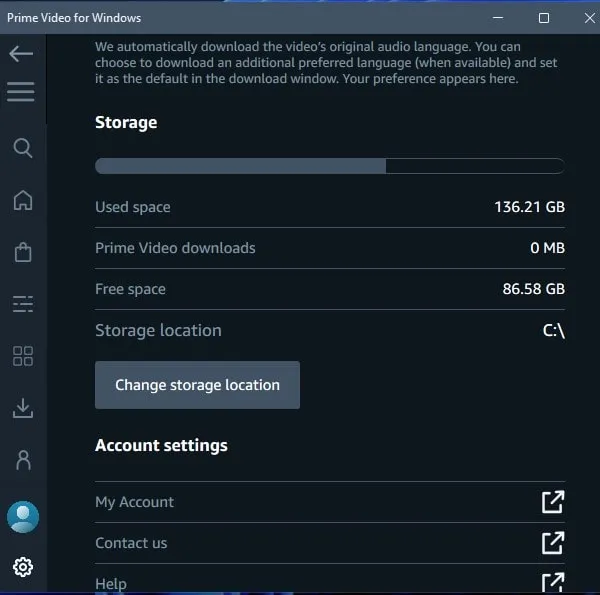Click the Free space label
Image resolution: width=600 pixels, height=595 pixels.
(130, 289)
